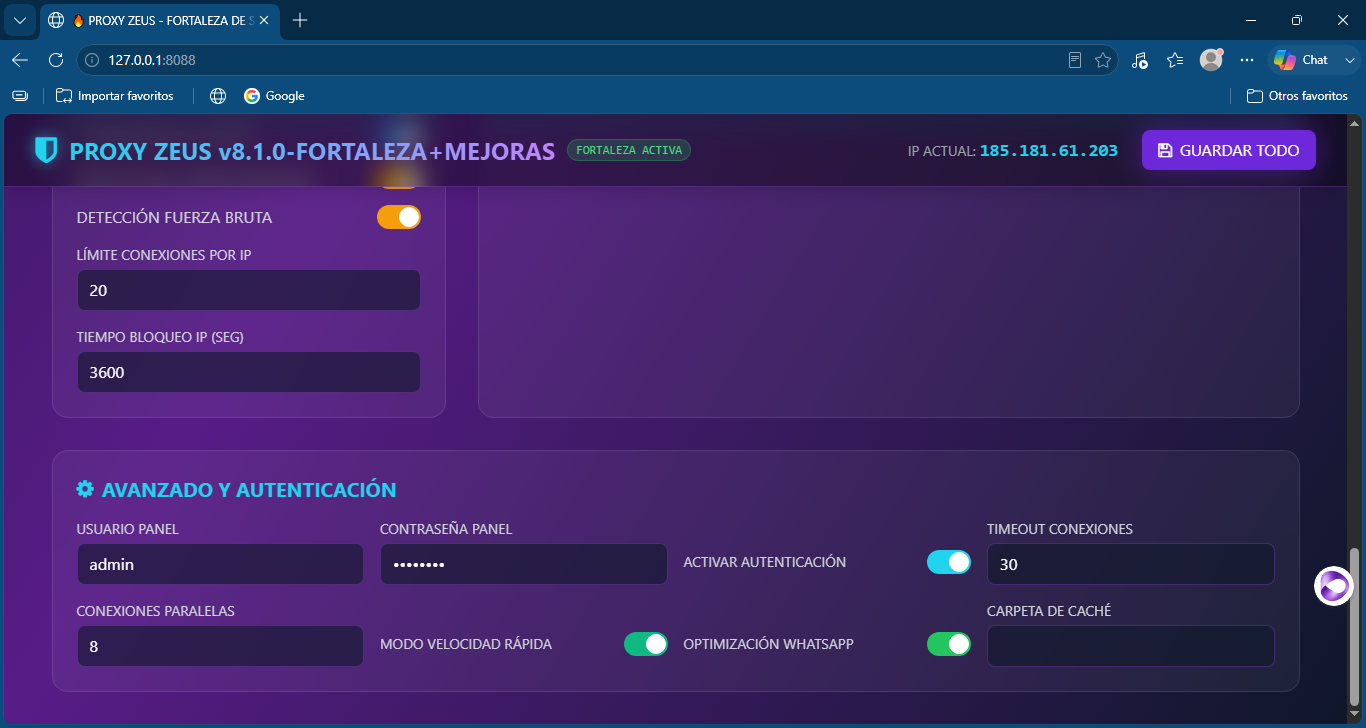Image resolution: width=1366 pixels, height=728 pixels.
Task: Toggle Optimización WhatsApp switch
Action: tap(949, 644)
